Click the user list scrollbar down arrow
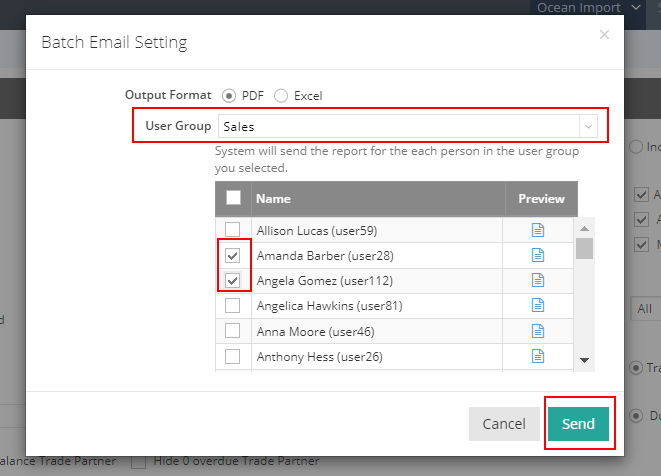The height and width of the screenshot is (476, 661). coord(585,360)
